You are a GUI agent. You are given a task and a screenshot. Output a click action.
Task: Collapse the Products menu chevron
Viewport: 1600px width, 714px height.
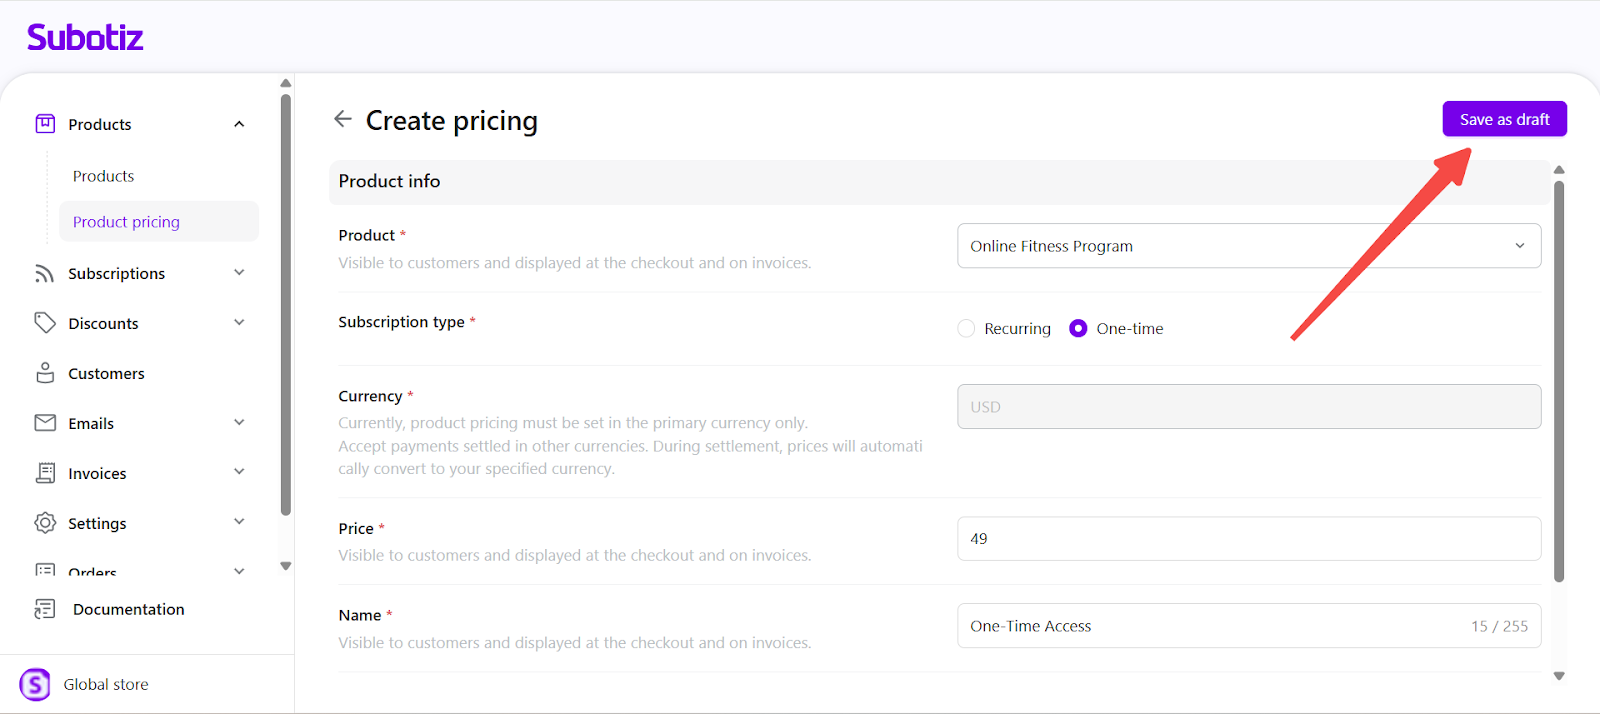pyautogui.click(x=239, y=124)
